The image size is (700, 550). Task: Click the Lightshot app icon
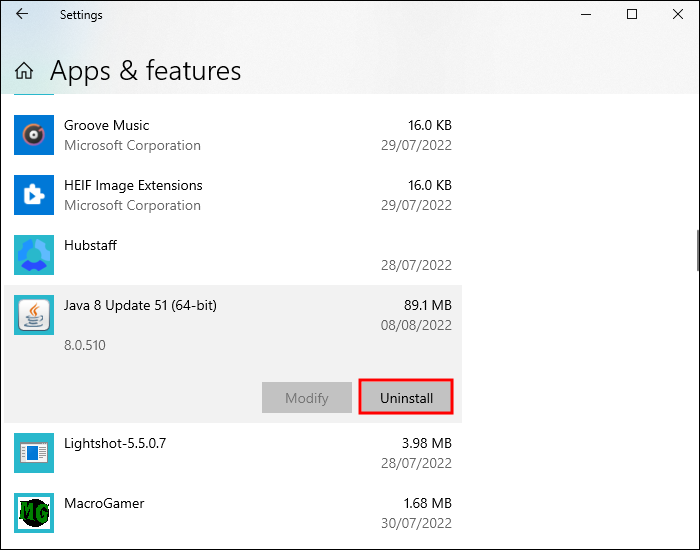(34, 453)
